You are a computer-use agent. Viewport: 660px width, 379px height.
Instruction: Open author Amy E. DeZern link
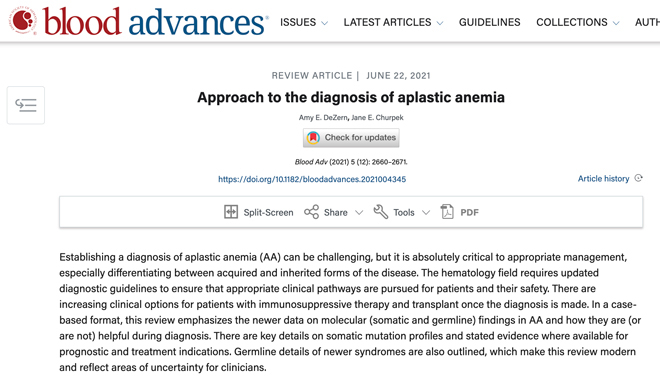tap(323, 117)
